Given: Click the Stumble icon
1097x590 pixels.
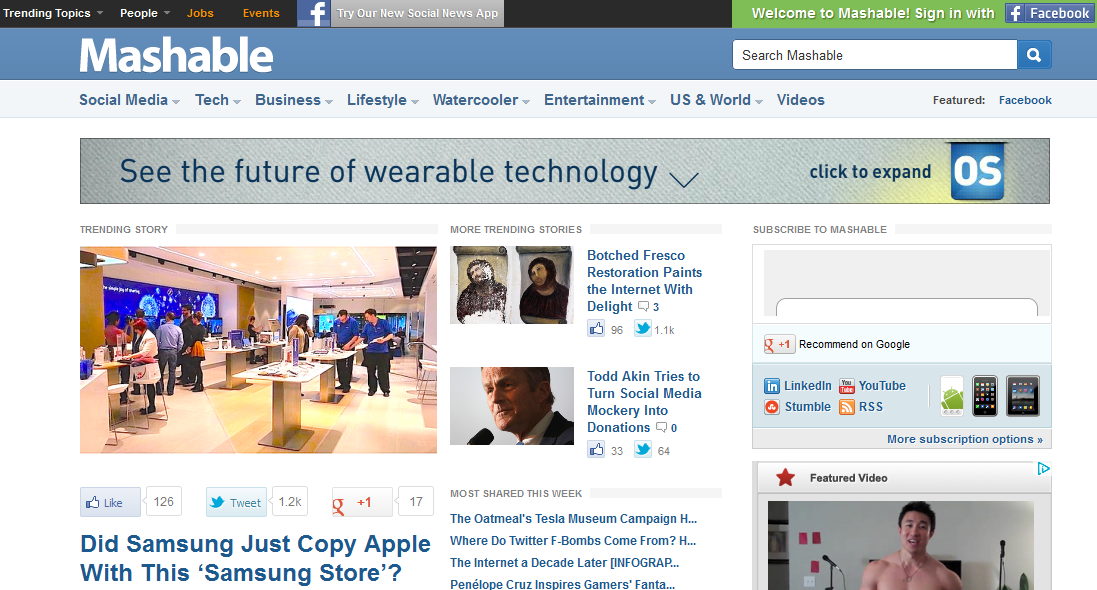Looking at the screenshot, I should [x=772, y=407].
